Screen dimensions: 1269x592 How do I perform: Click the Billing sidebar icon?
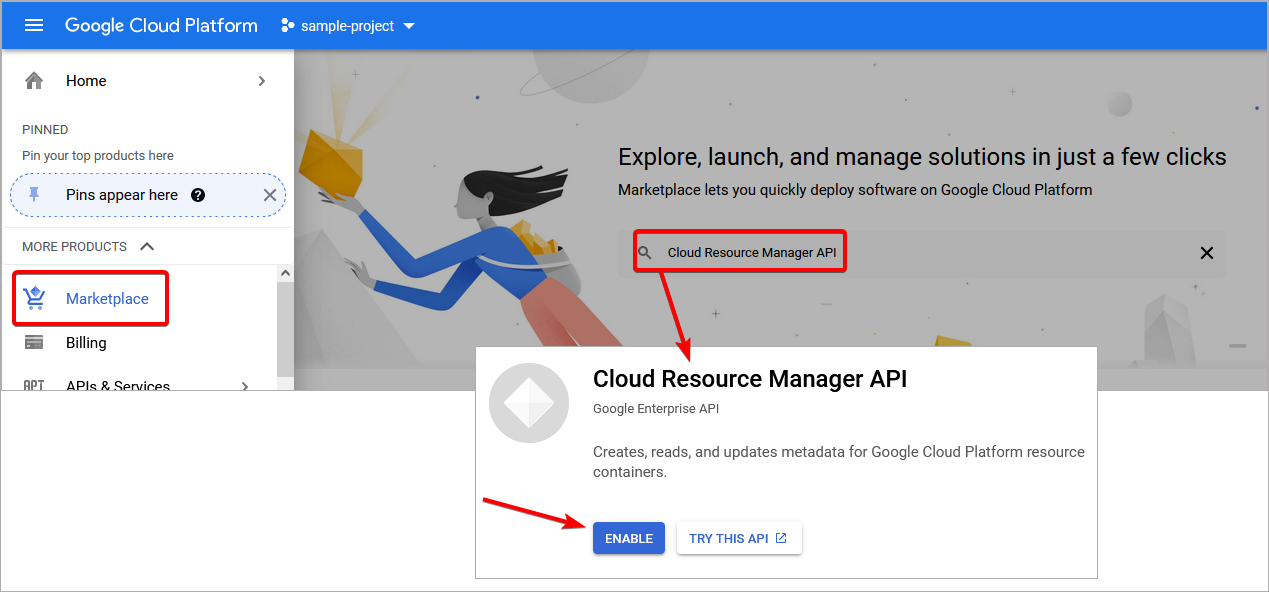click(34, 342)
